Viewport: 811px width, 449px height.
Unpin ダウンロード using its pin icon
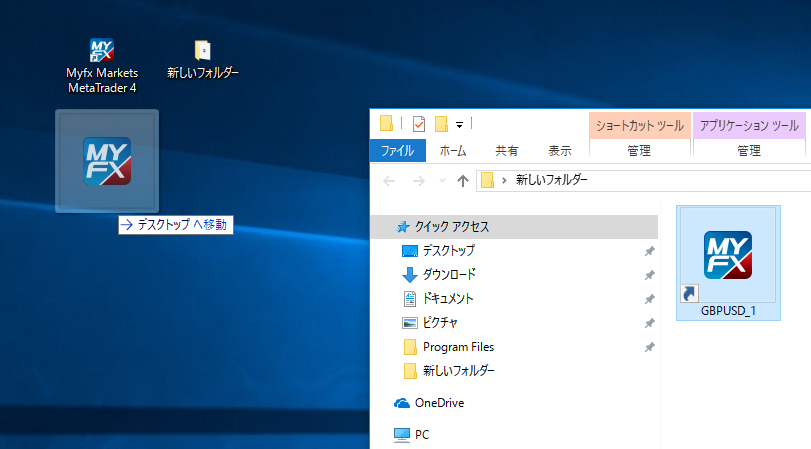click(650, 275)
